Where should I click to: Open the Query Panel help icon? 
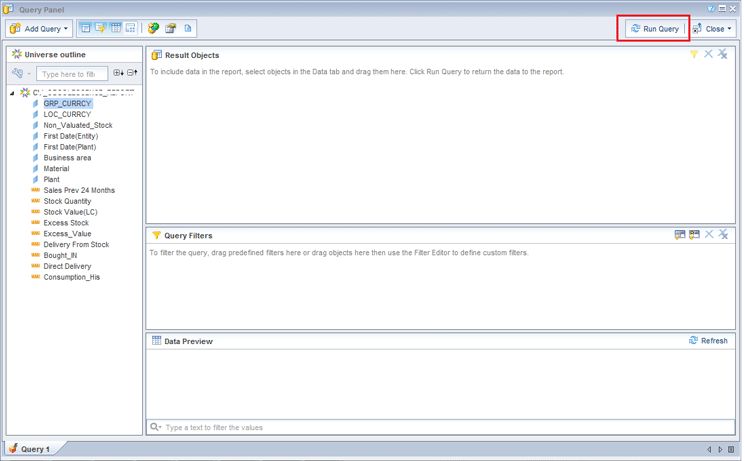coord(711,9)
